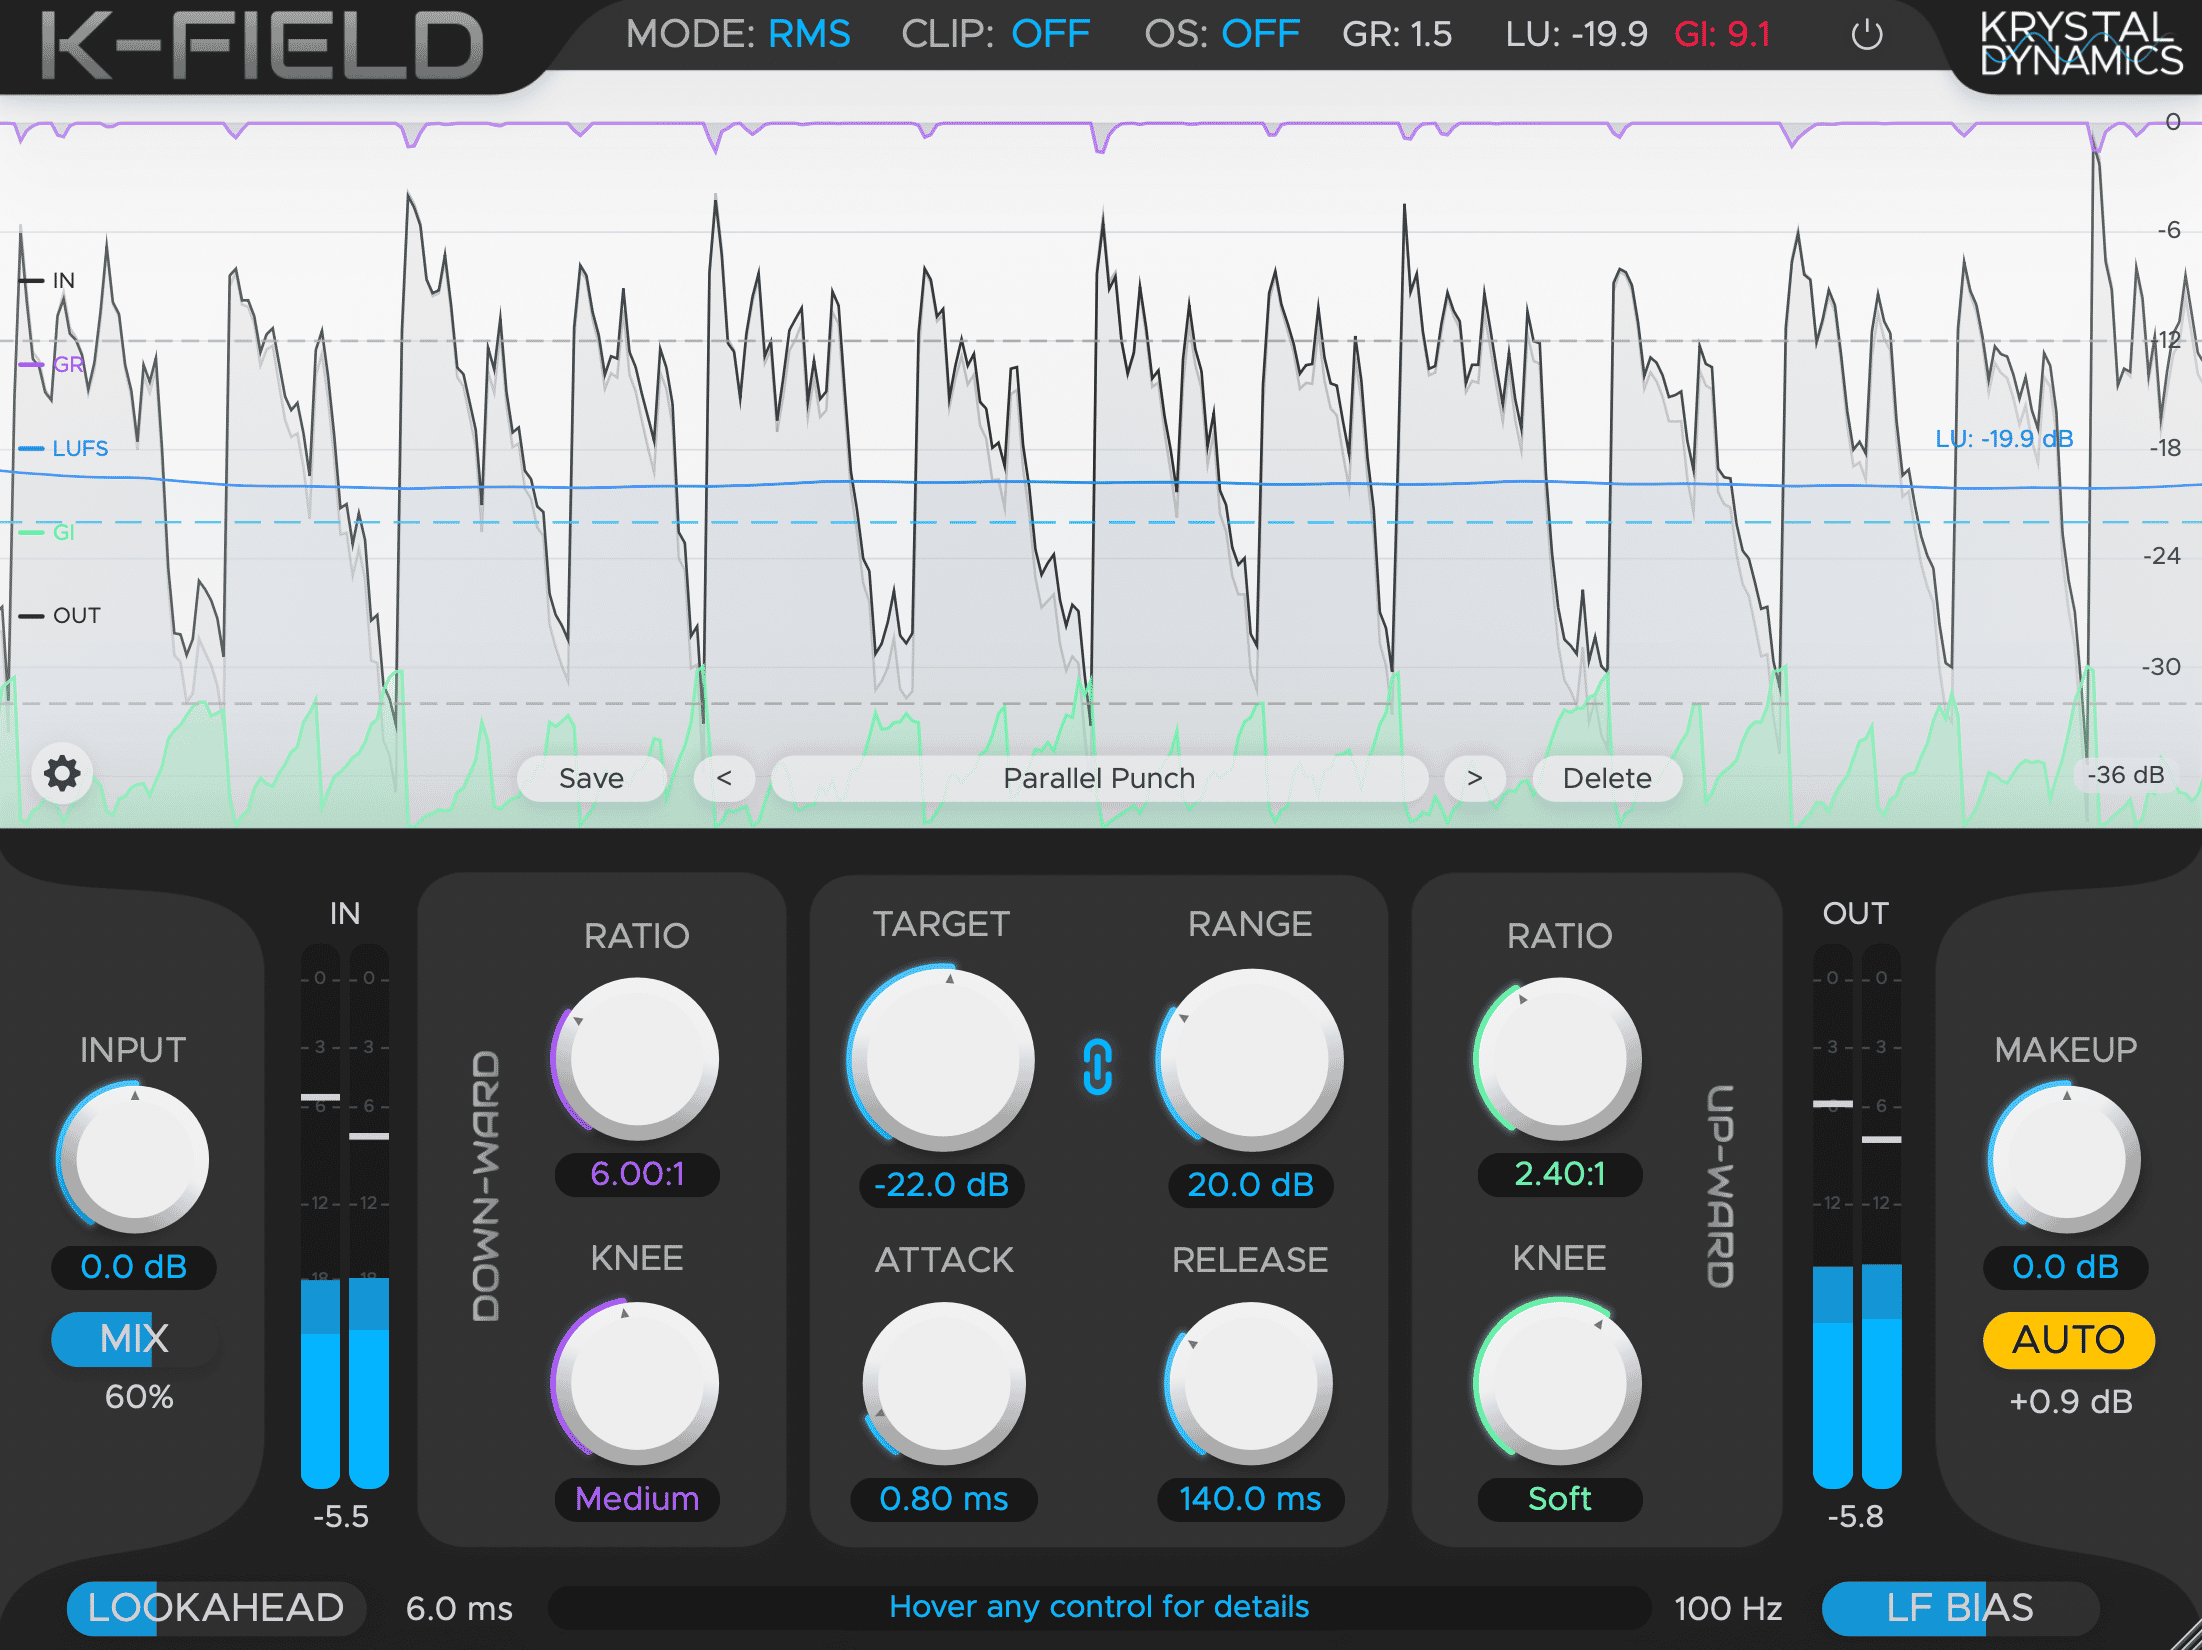
Task: Go to next preset with > arrow
Action: click(1474, 778)
